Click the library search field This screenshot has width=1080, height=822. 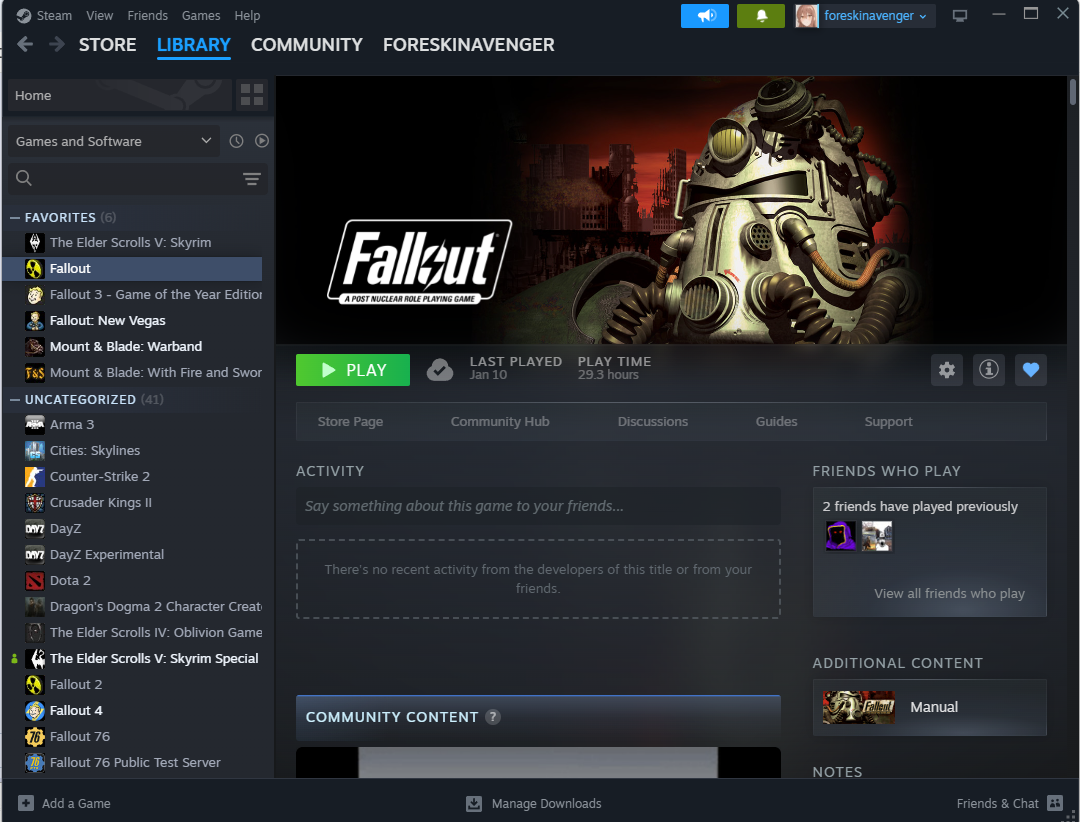pos(138,178)
